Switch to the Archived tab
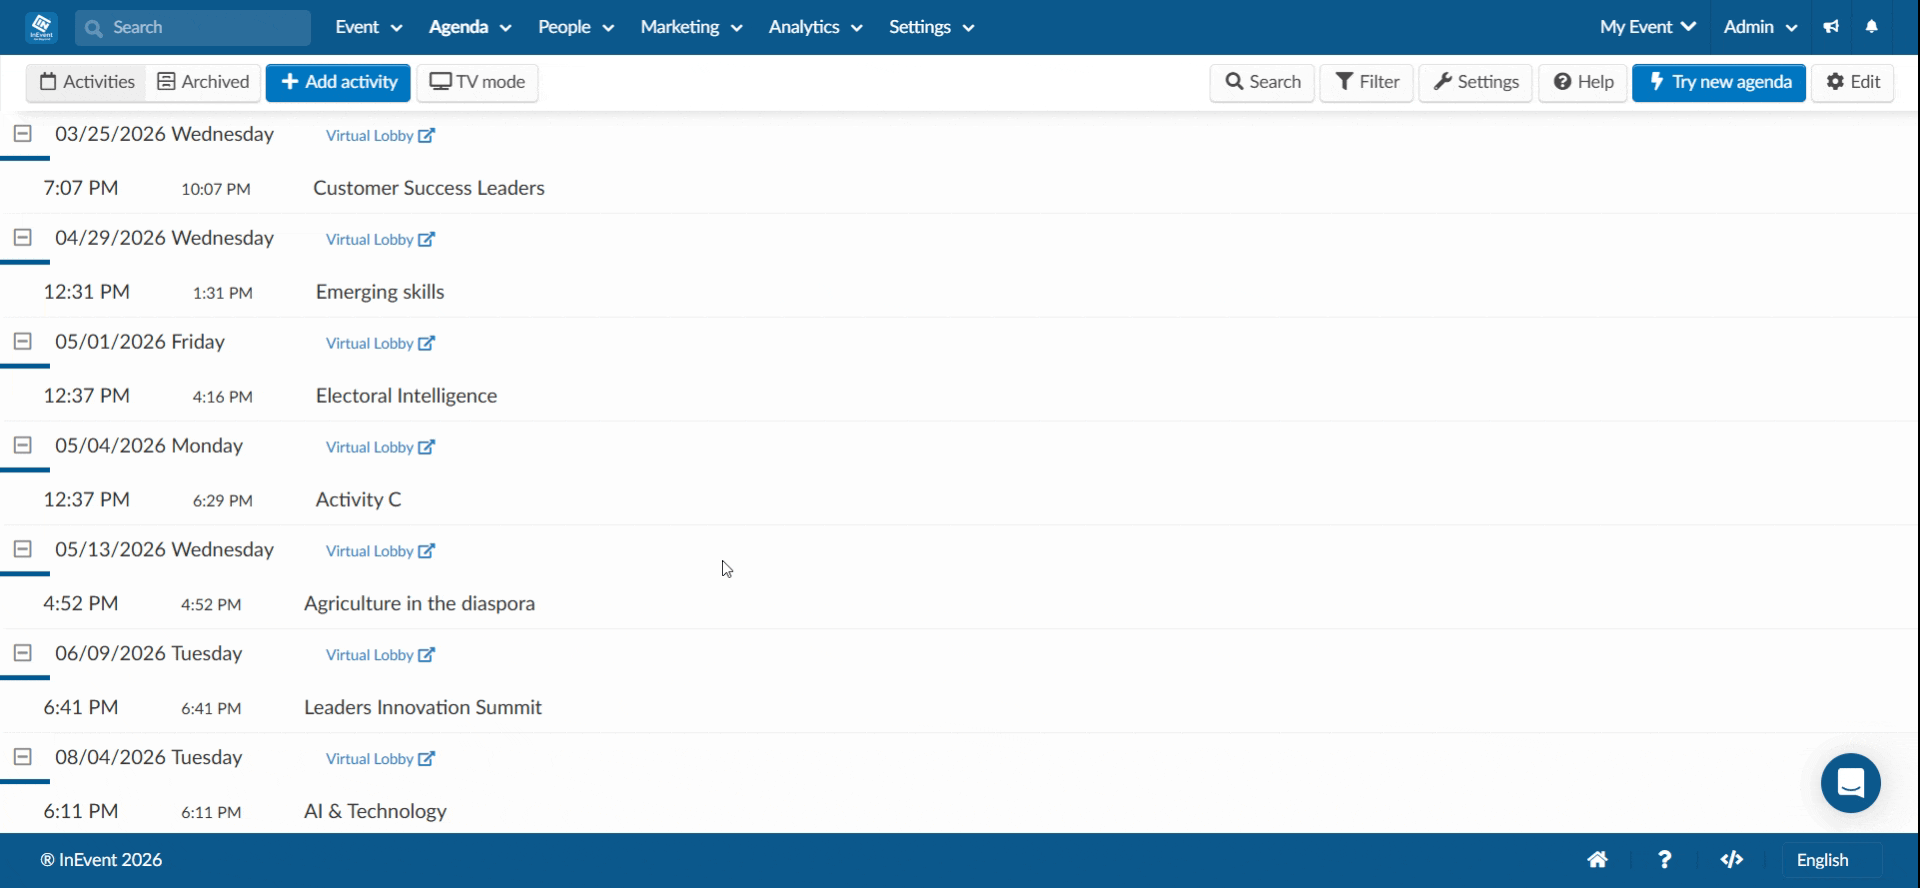 (x=203, y=82)
